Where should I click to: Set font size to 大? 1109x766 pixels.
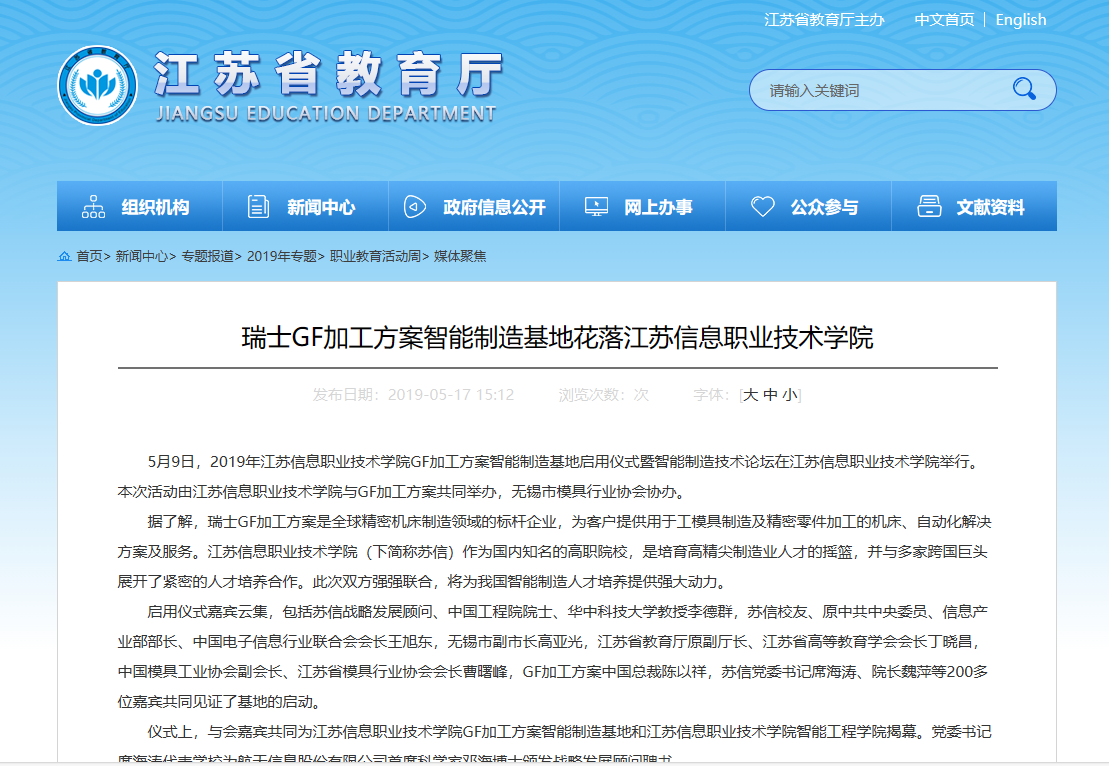pos(750,395)
